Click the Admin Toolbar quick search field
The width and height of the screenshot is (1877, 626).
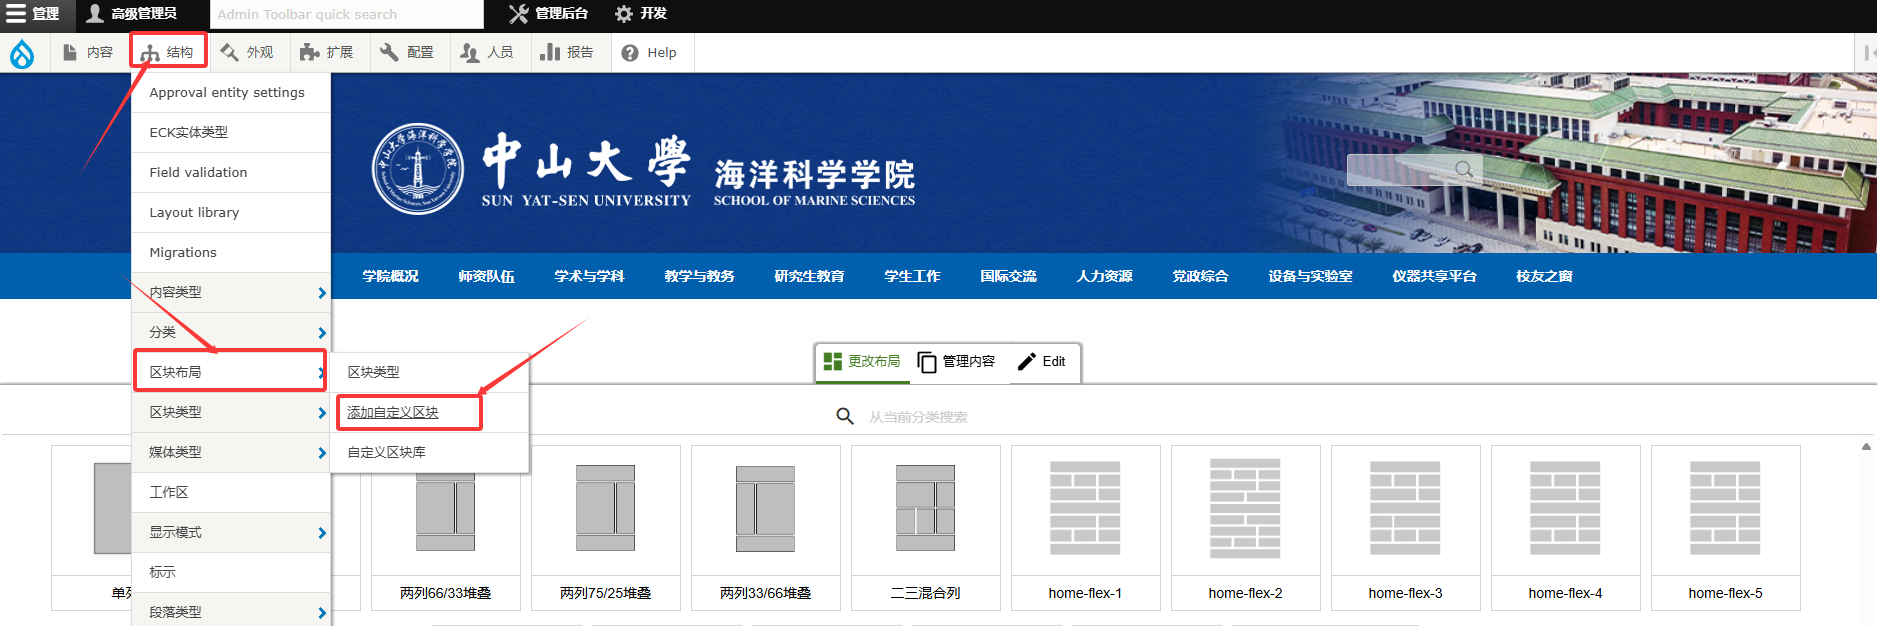point(346,14)
